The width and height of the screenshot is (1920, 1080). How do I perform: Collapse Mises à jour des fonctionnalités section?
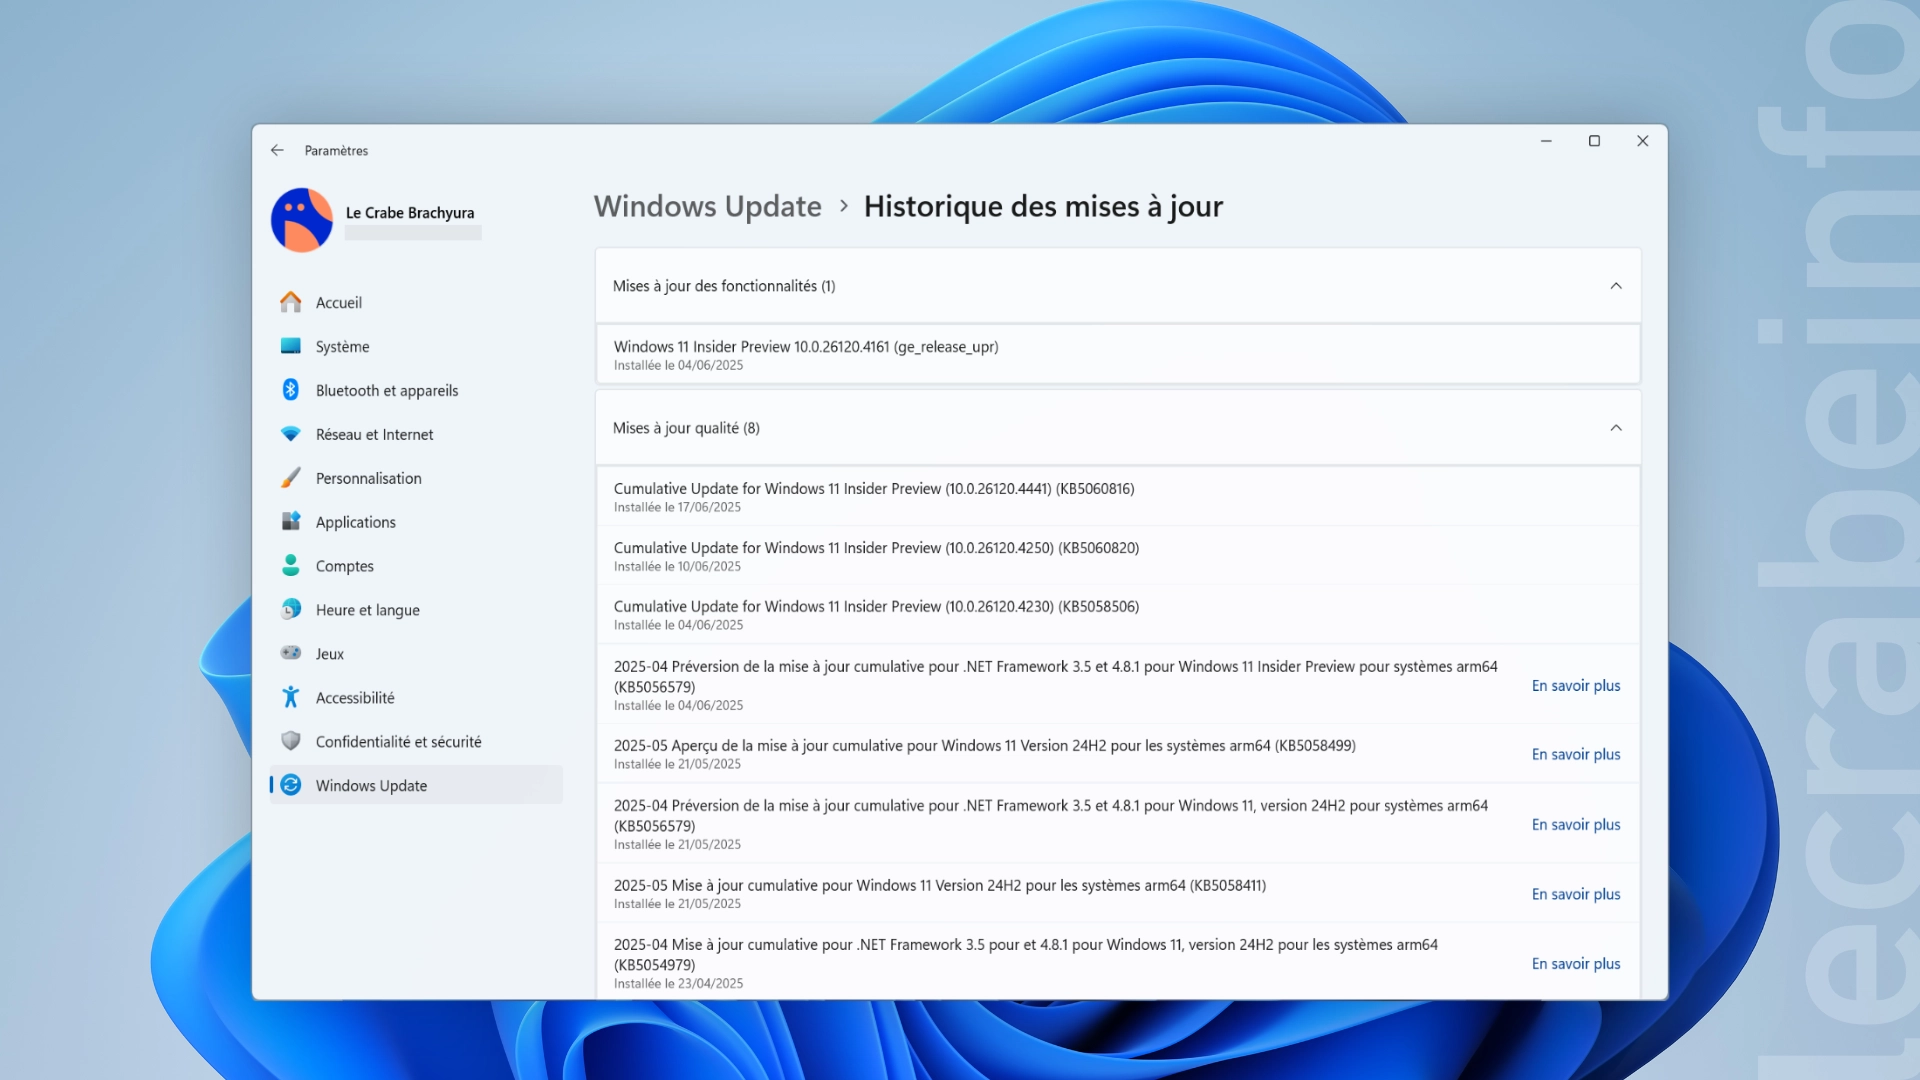[1616, 286]
